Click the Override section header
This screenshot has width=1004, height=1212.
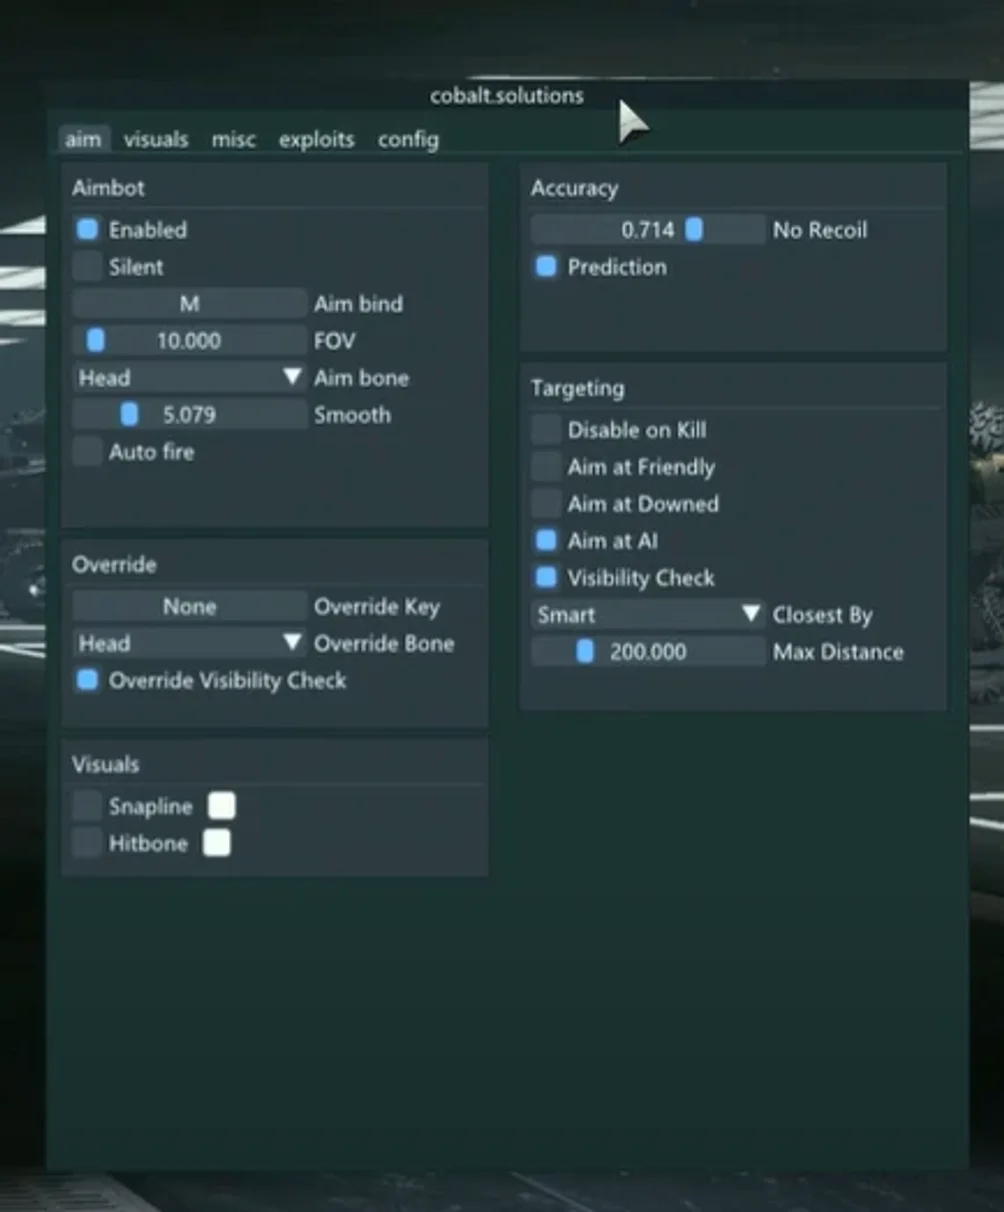coord(114,564)
